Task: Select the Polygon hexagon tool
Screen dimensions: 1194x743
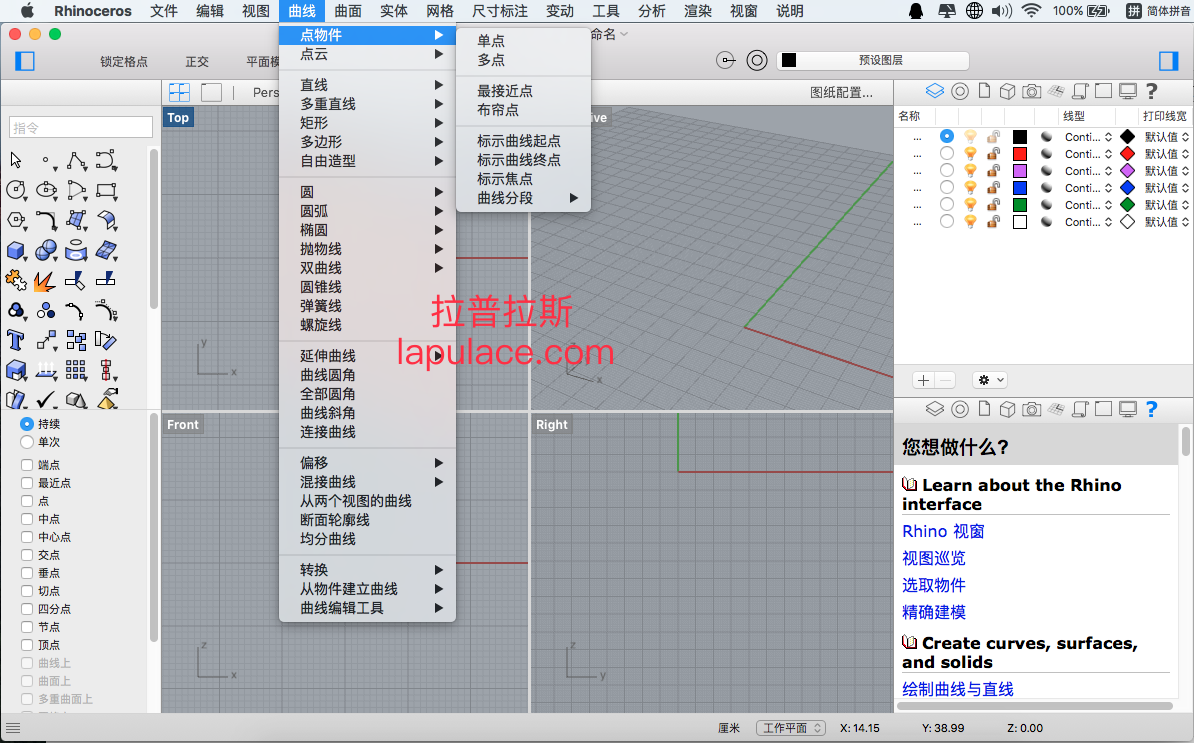Action: 16,221
